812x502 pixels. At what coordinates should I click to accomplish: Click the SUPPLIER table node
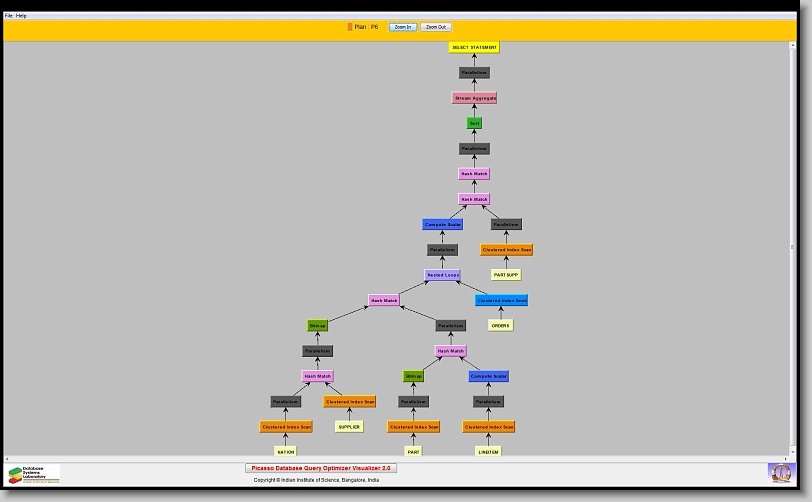[x=349, y=426]
